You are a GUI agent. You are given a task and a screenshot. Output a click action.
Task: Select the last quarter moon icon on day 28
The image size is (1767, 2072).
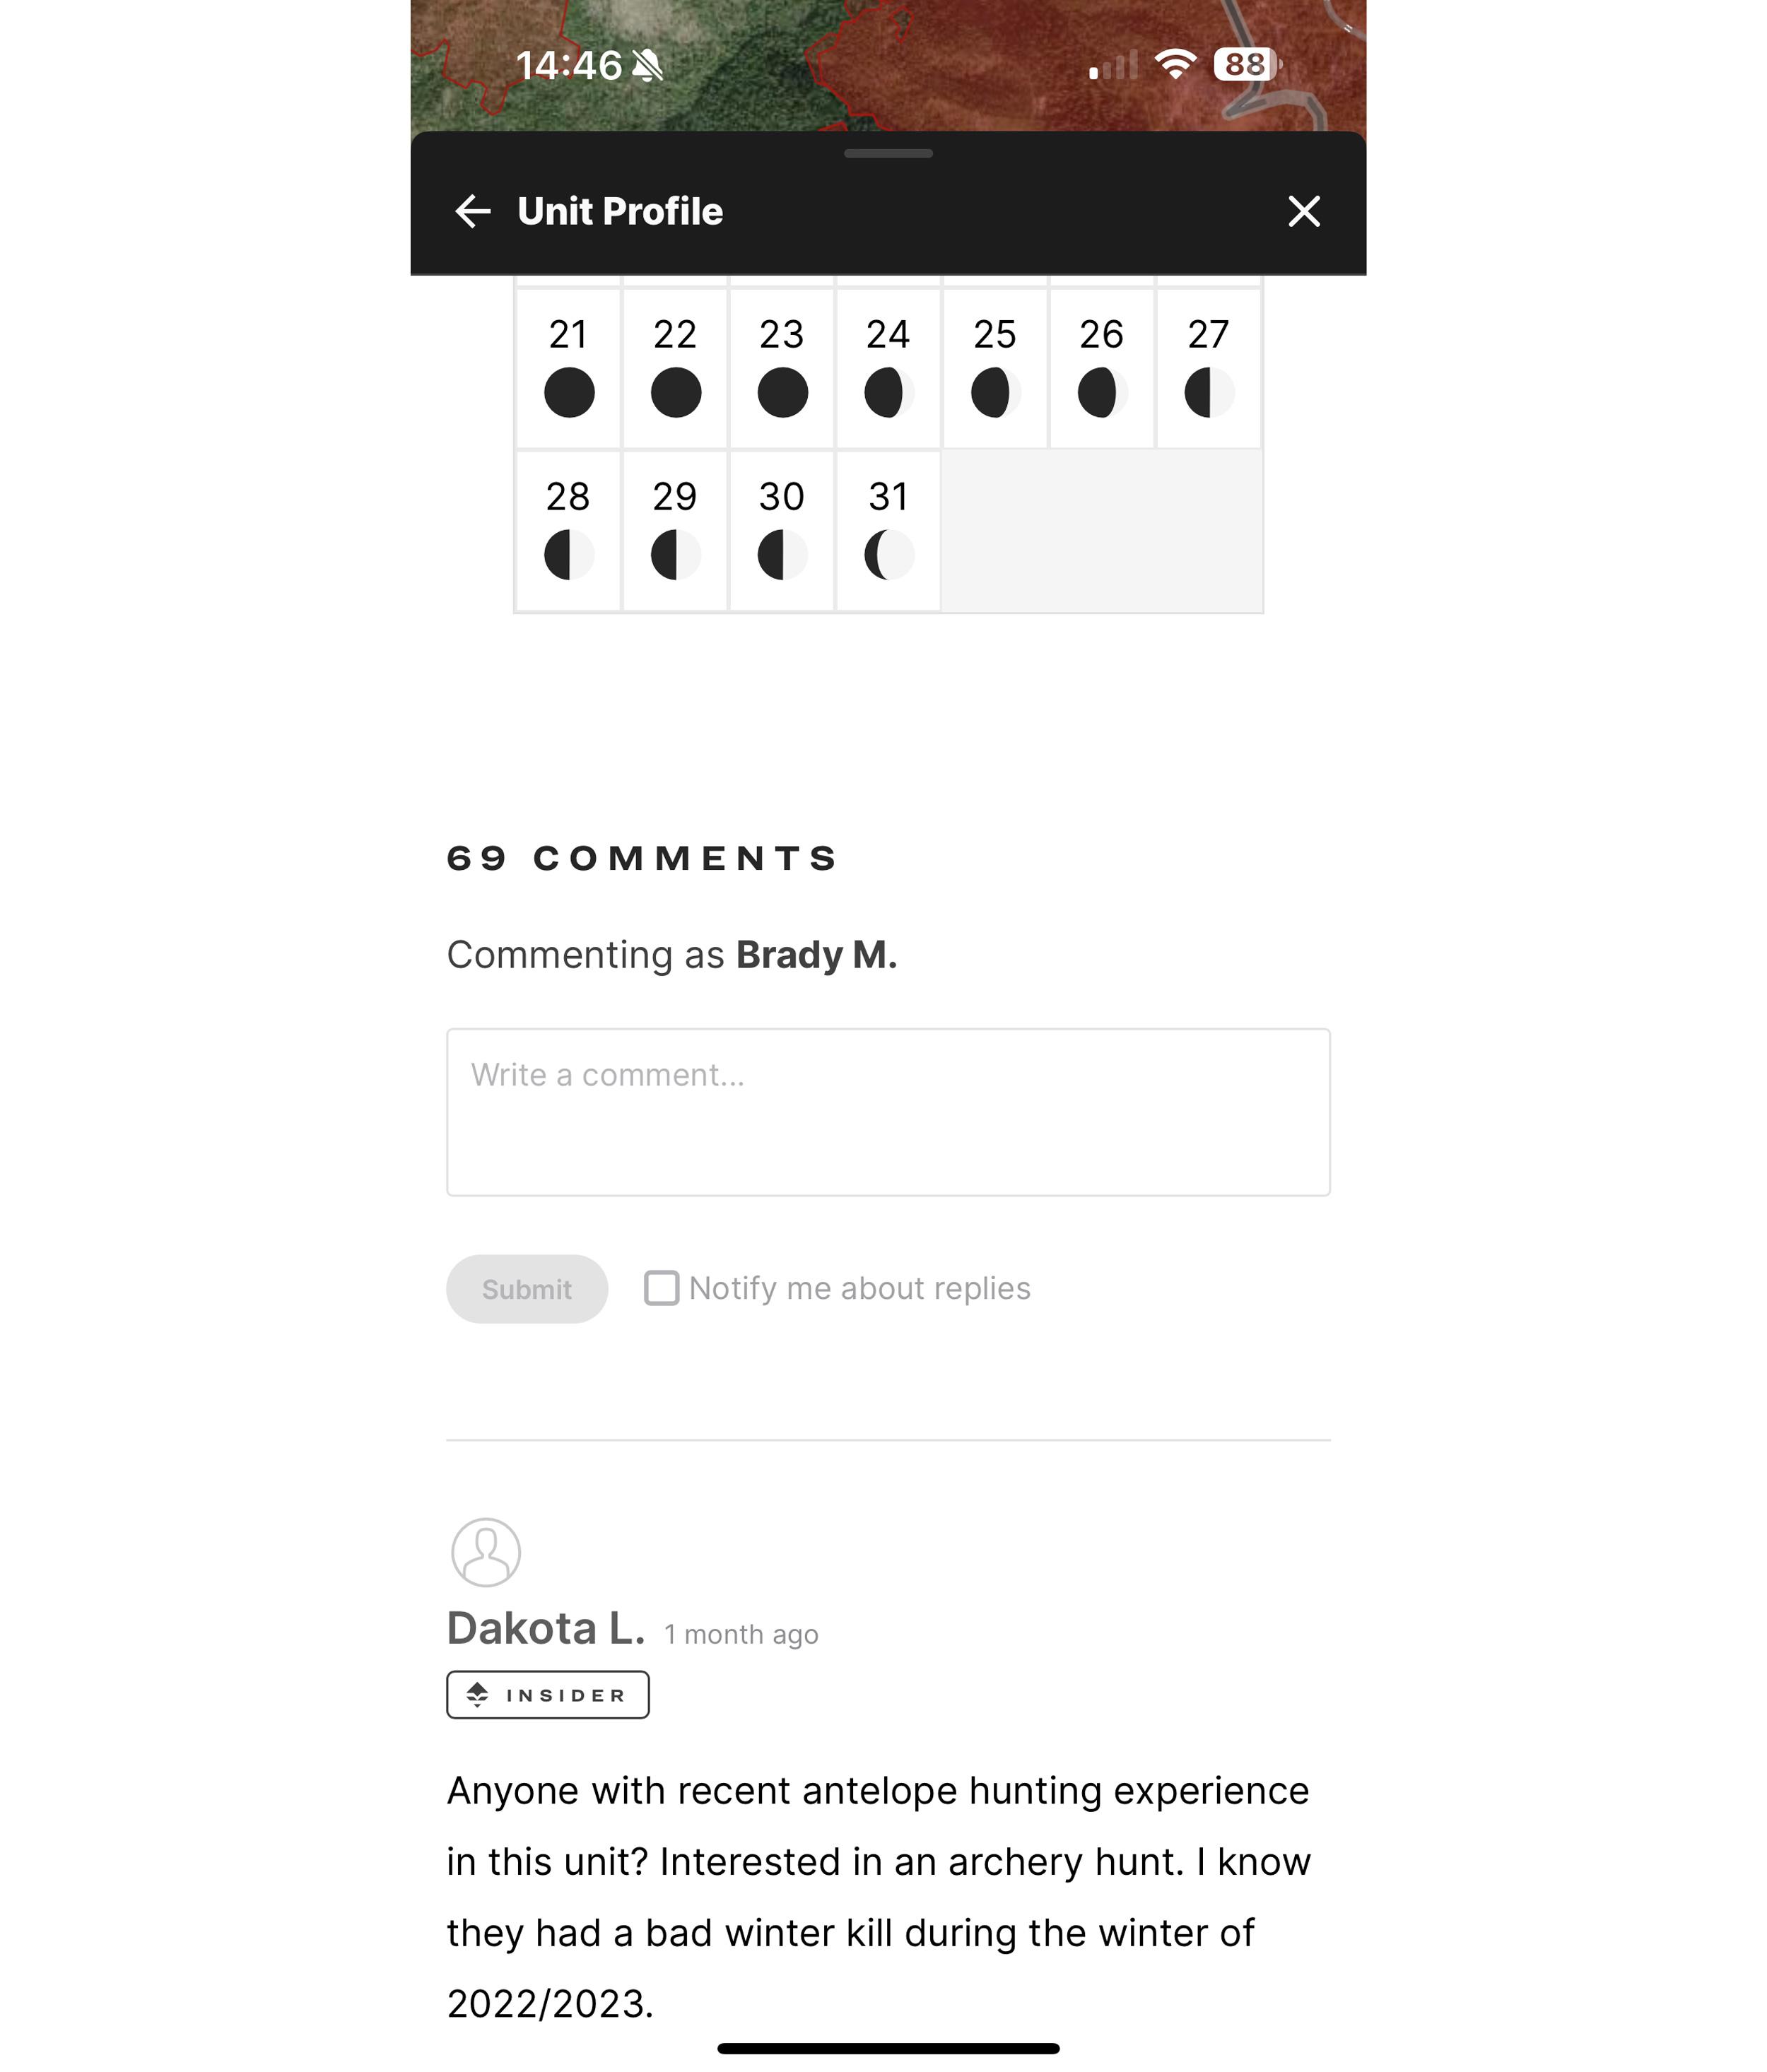(x=569, y=553)
